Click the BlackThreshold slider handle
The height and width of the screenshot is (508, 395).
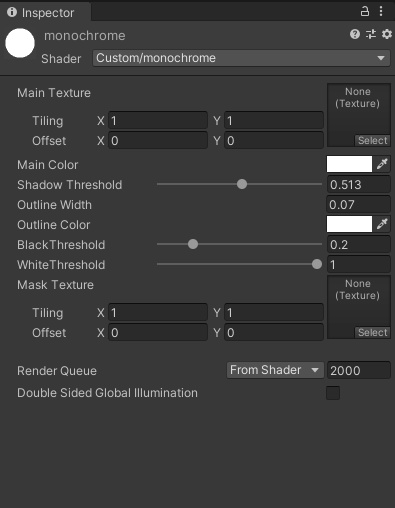click(x=193, y=244)
